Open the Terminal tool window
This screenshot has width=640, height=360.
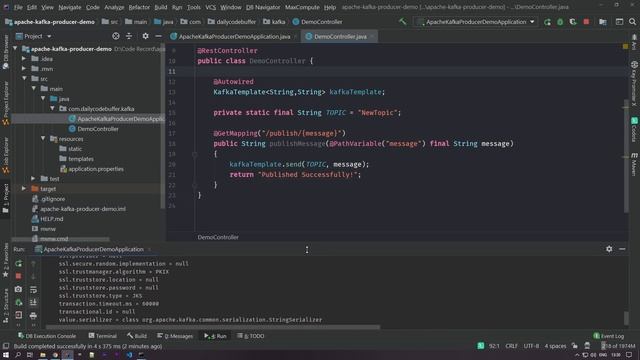pyautogui.click(x=102, y=336)
